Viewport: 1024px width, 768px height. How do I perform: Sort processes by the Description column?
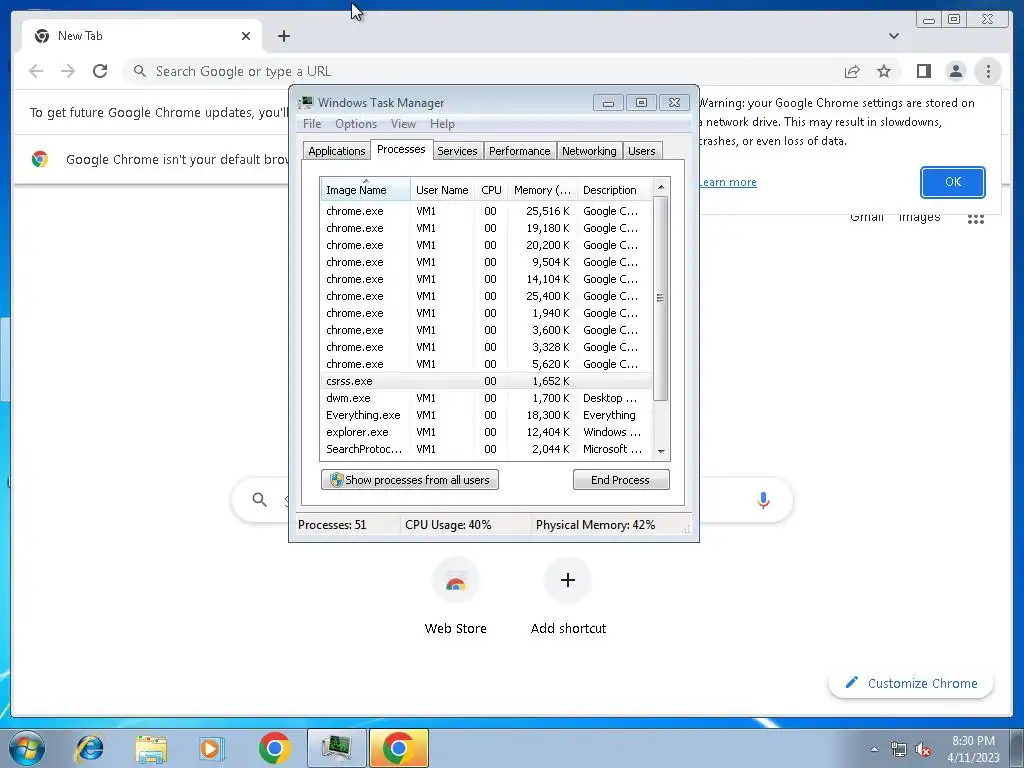[614, 189]
